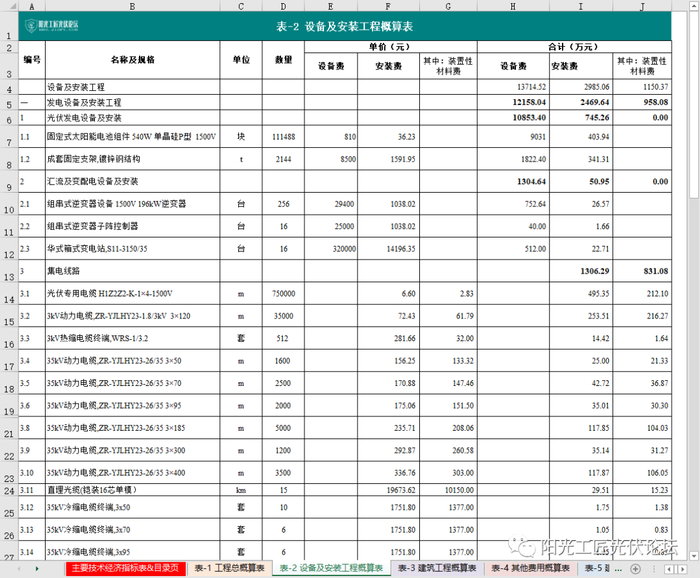Select cell 成套固定支架,镀锌钢结构
Image resolution: width=700 pixels, height=578 pixels.
click(132, 159)
